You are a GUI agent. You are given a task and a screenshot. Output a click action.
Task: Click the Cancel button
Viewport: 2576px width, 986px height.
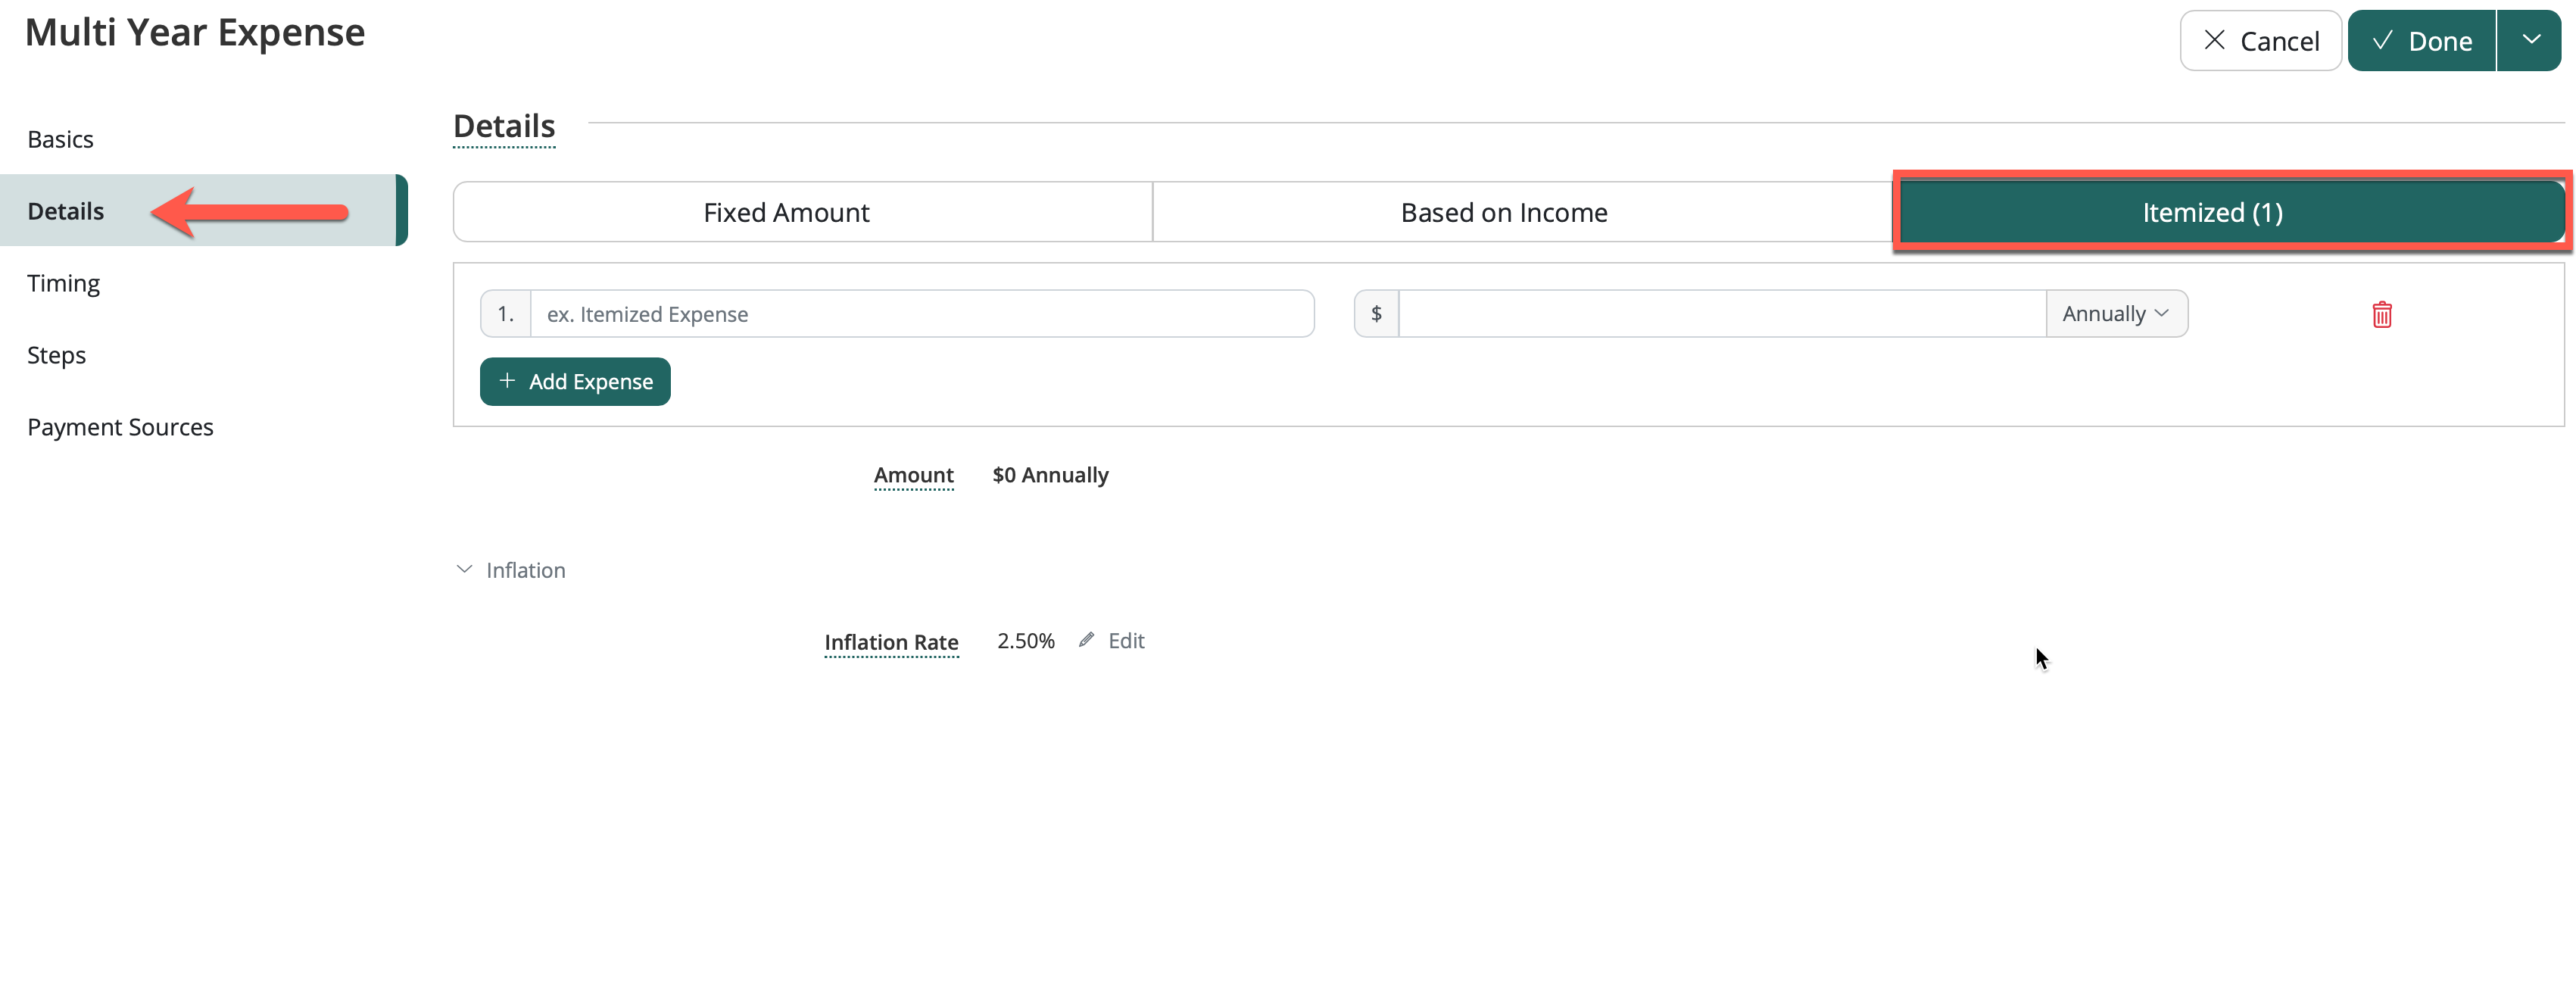pyautogui.click(x=2260, y=41)
